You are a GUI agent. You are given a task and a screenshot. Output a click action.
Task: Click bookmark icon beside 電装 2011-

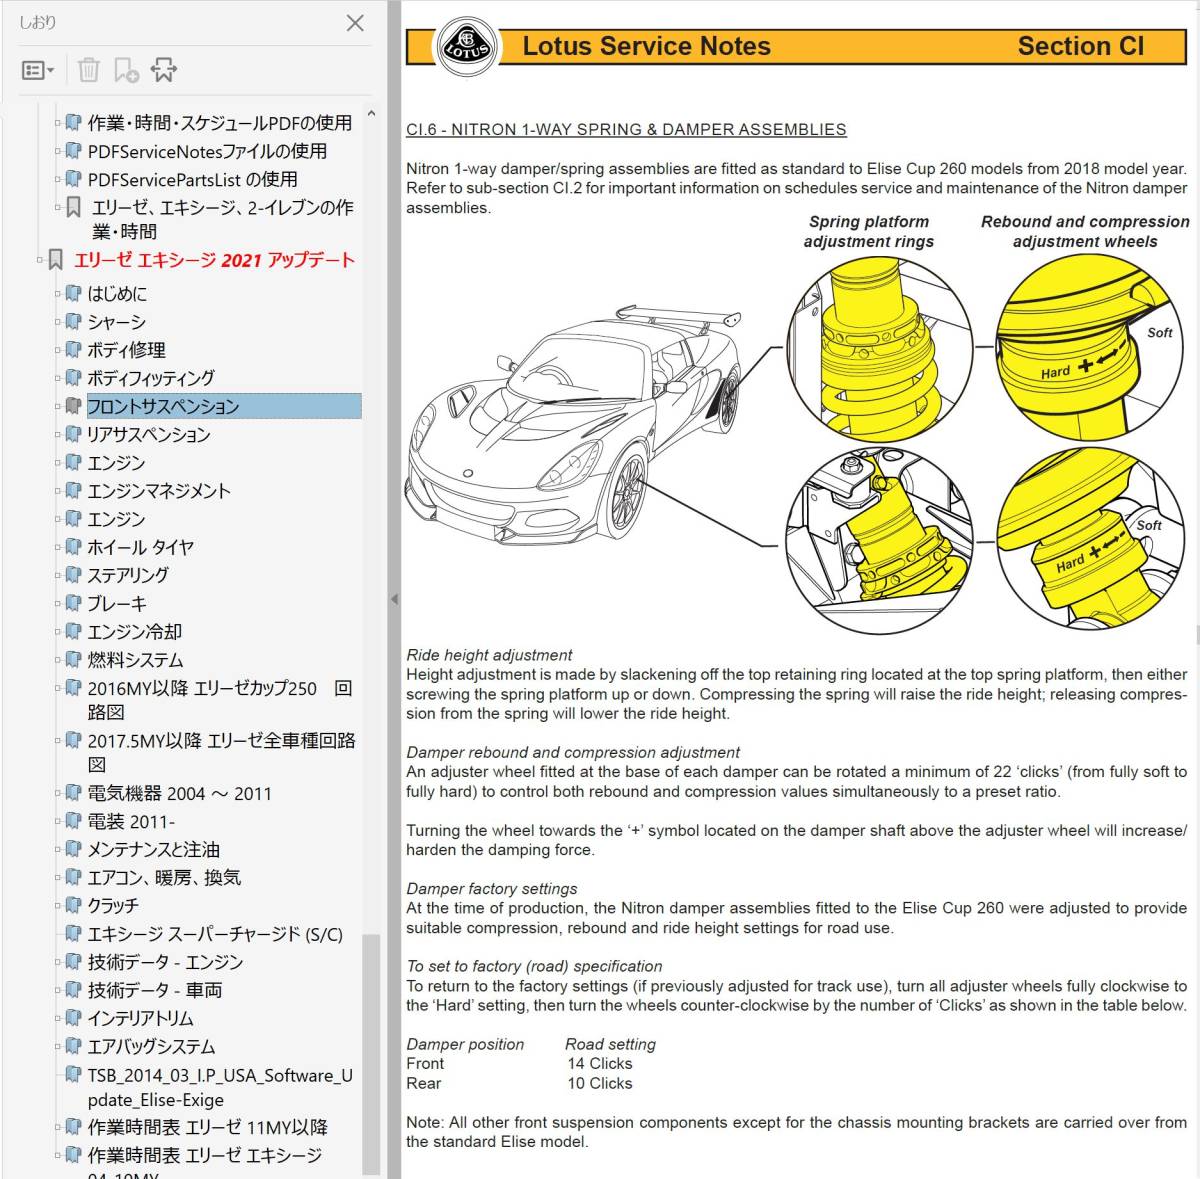[73, 821]
